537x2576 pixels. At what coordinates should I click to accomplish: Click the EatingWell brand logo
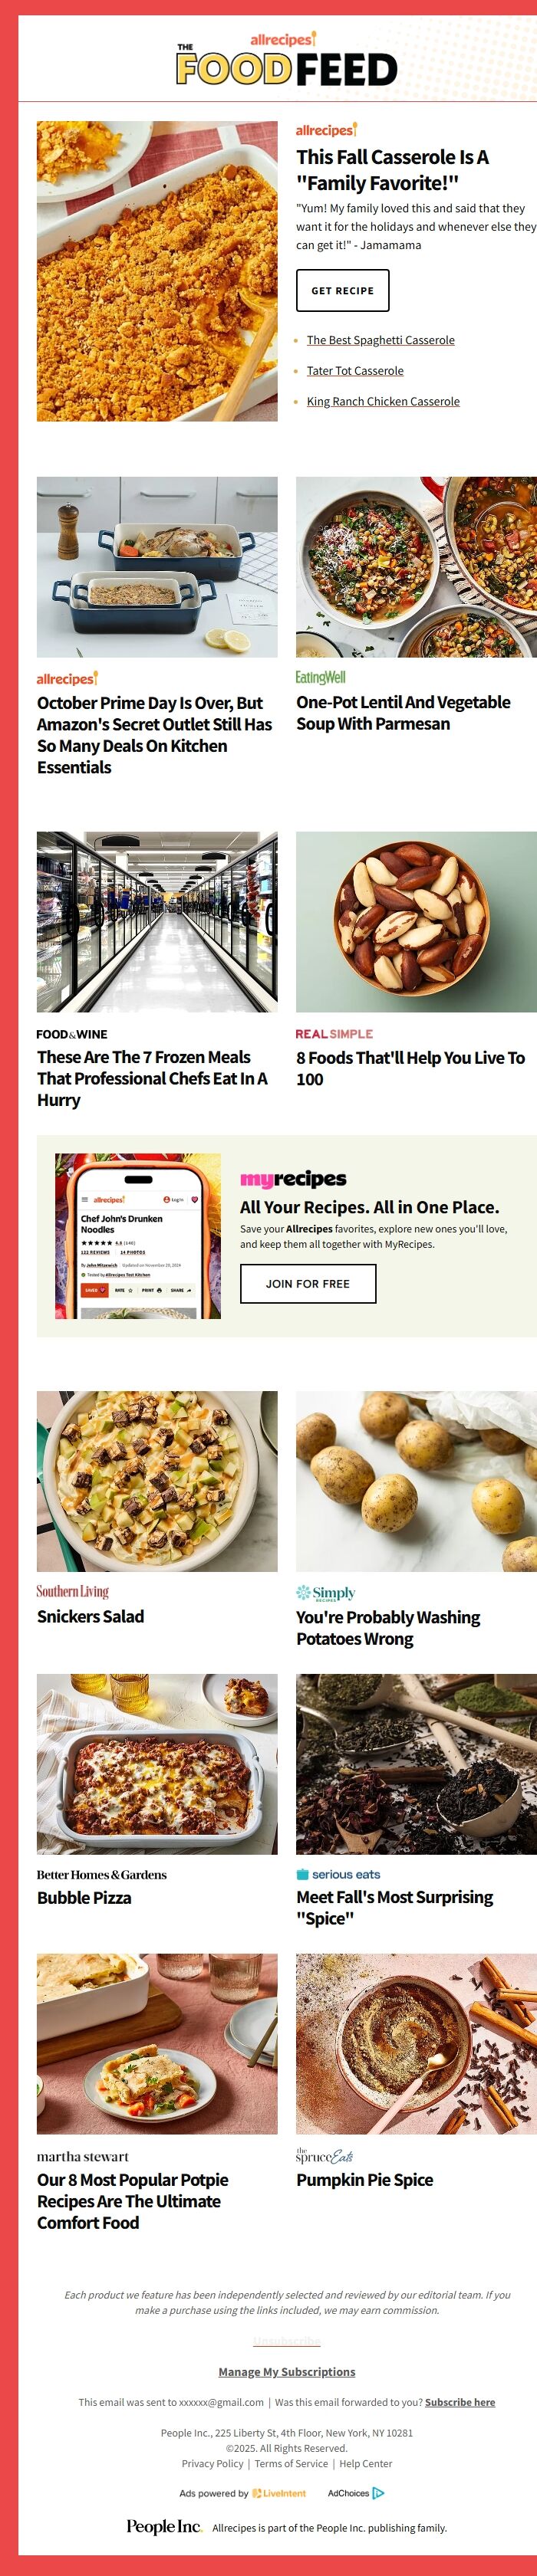coord(320,677)
